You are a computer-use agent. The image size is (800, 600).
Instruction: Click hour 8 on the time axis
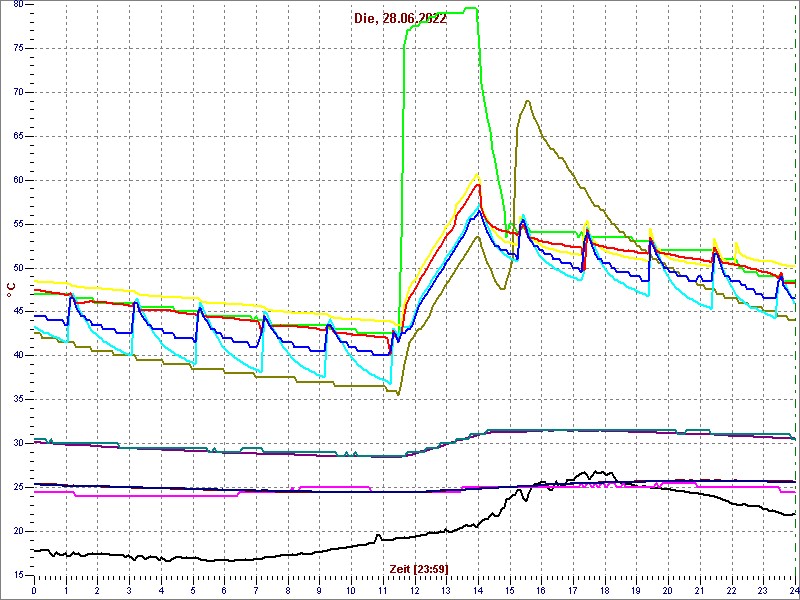[288, 590]
